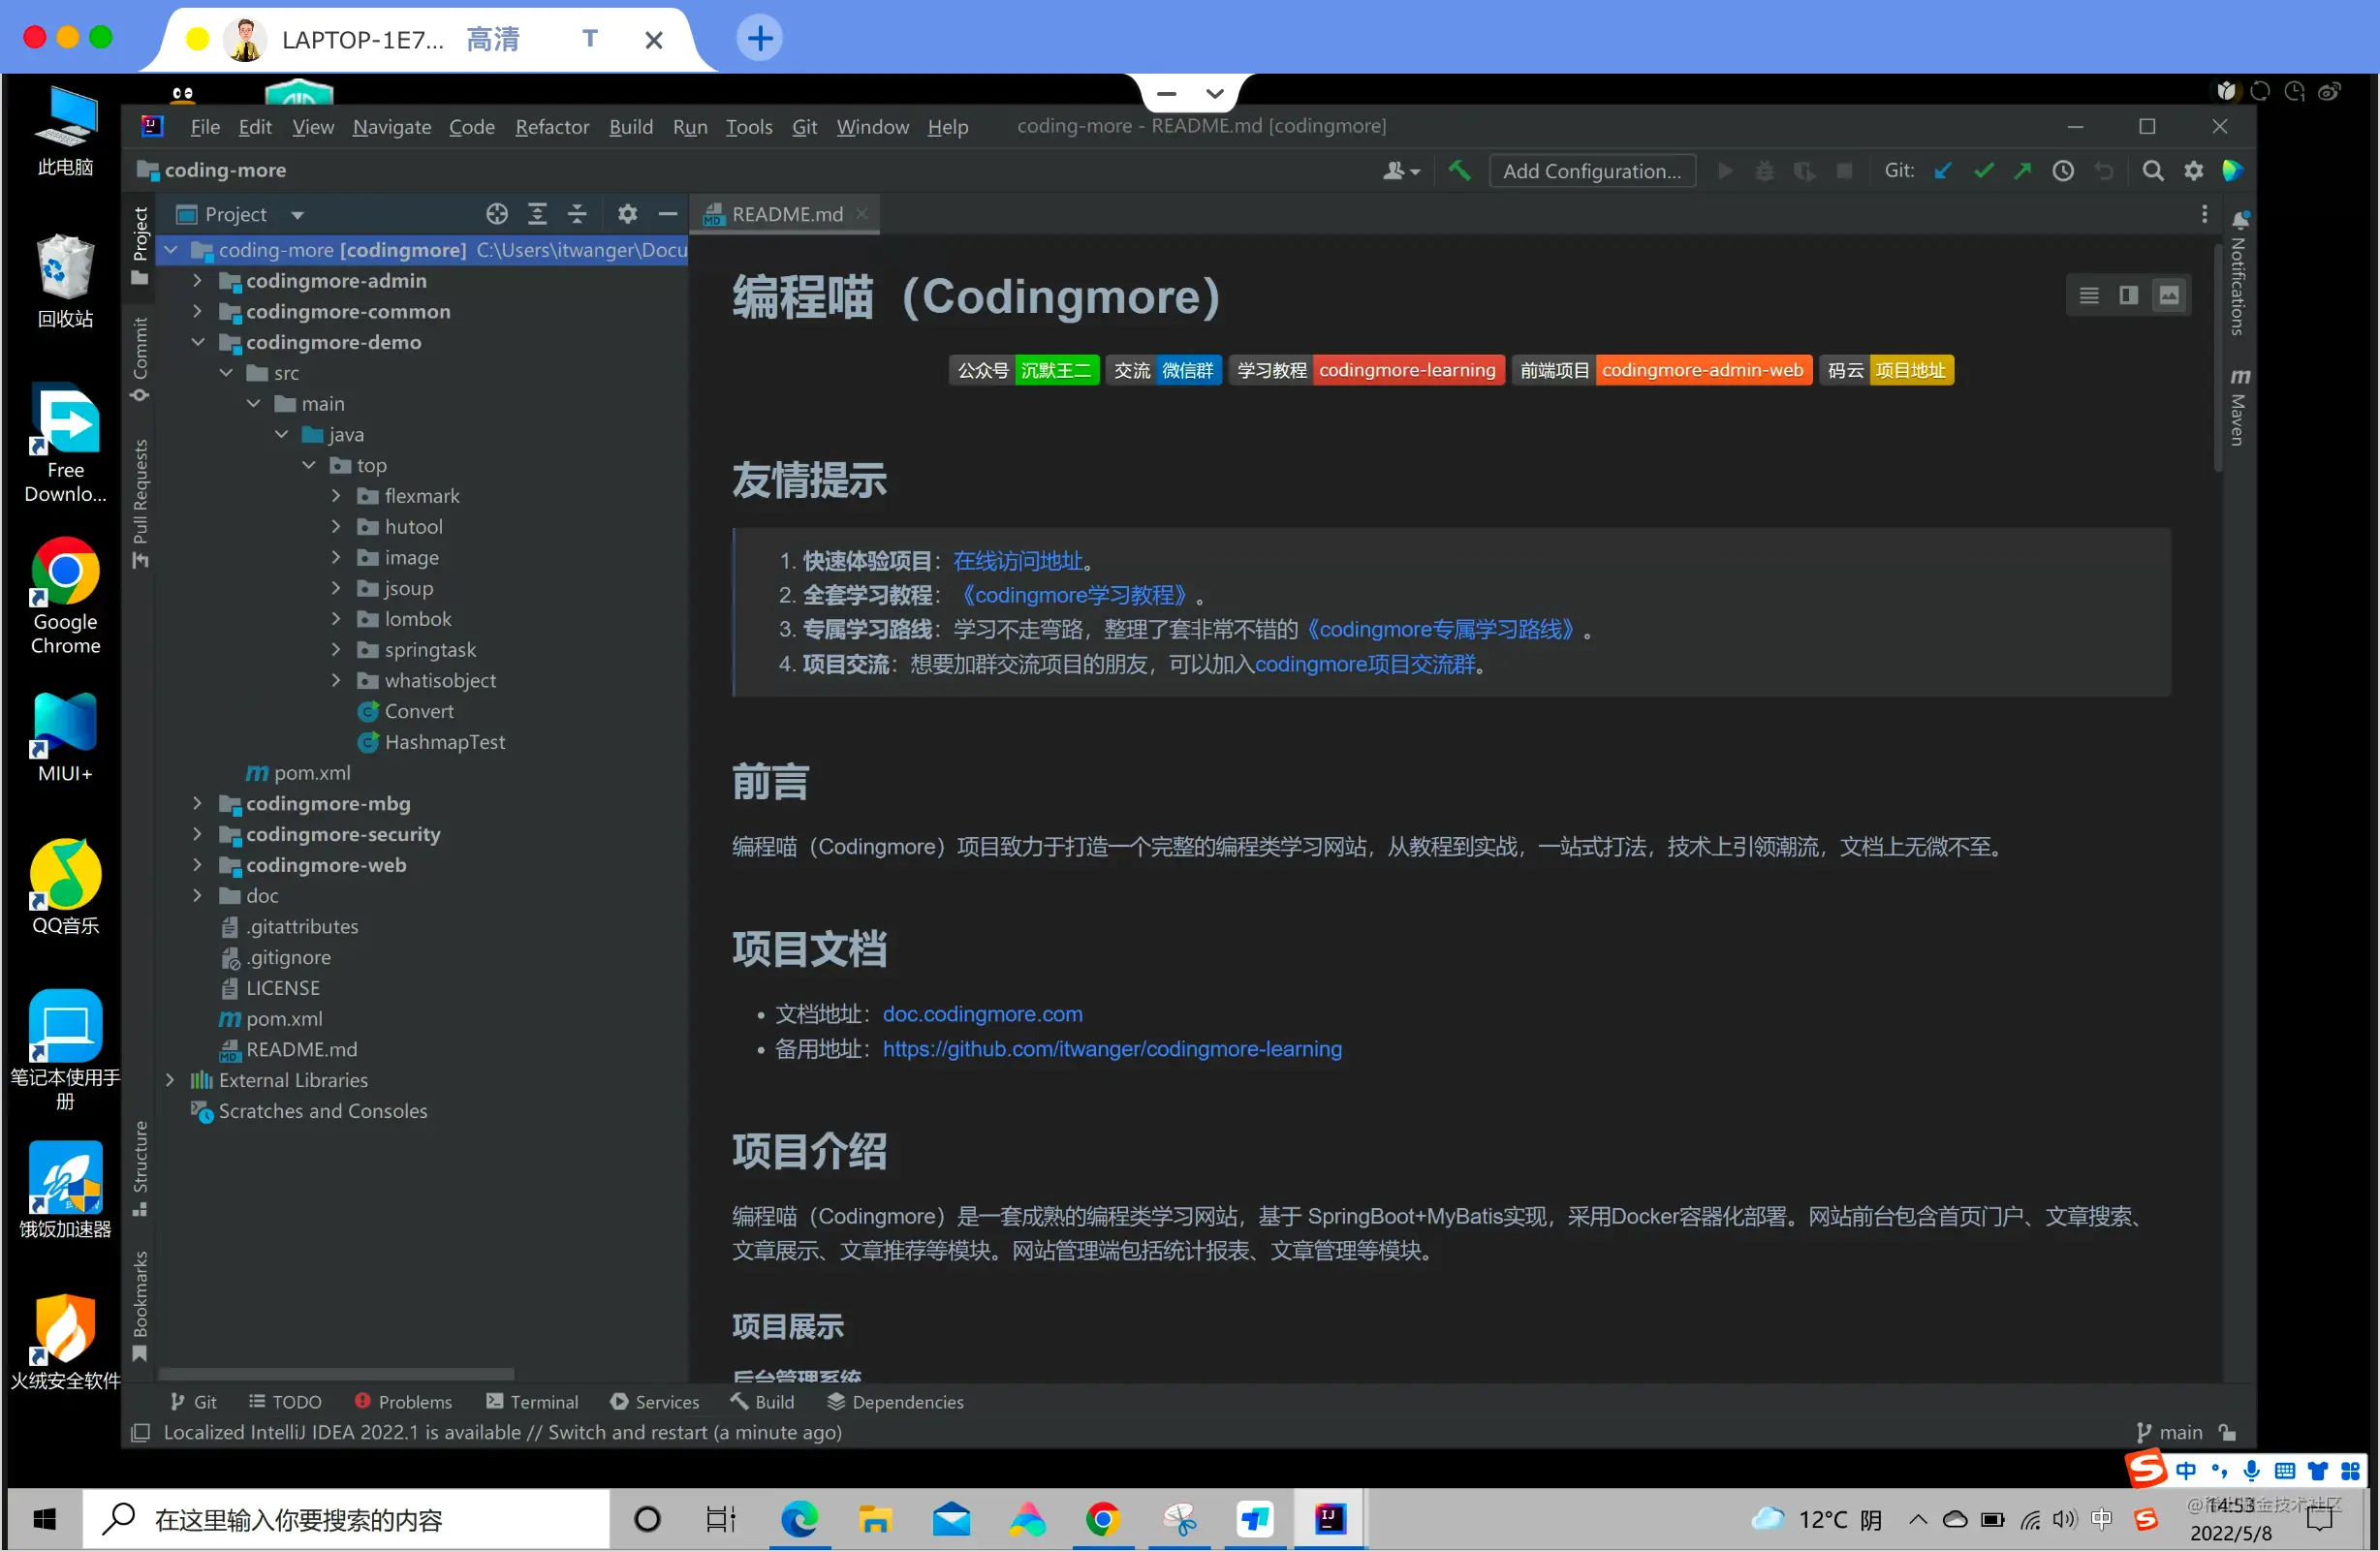Click the Code With Me user icon
The image size is (2380, 1552).
(1401, 171)
